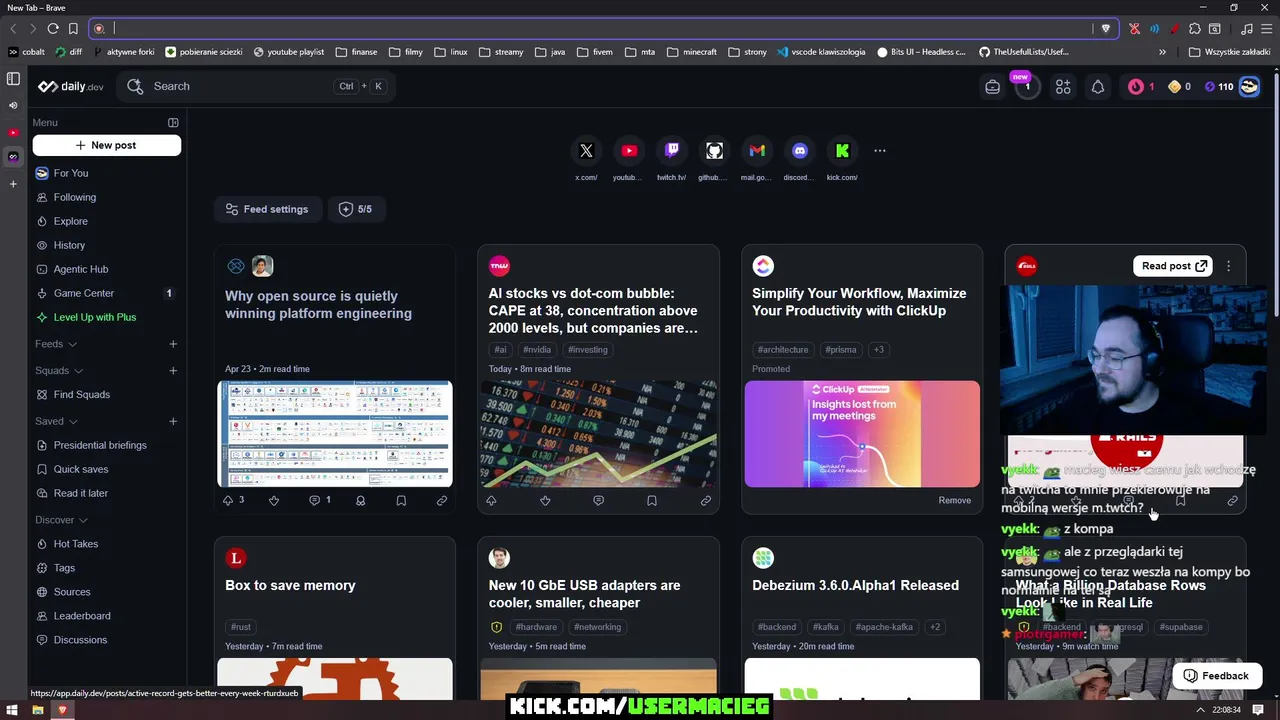Copy link of AI stocks vs dot-com post
1280x720 pixels.
pyautogui.click(x=706, y=500)
